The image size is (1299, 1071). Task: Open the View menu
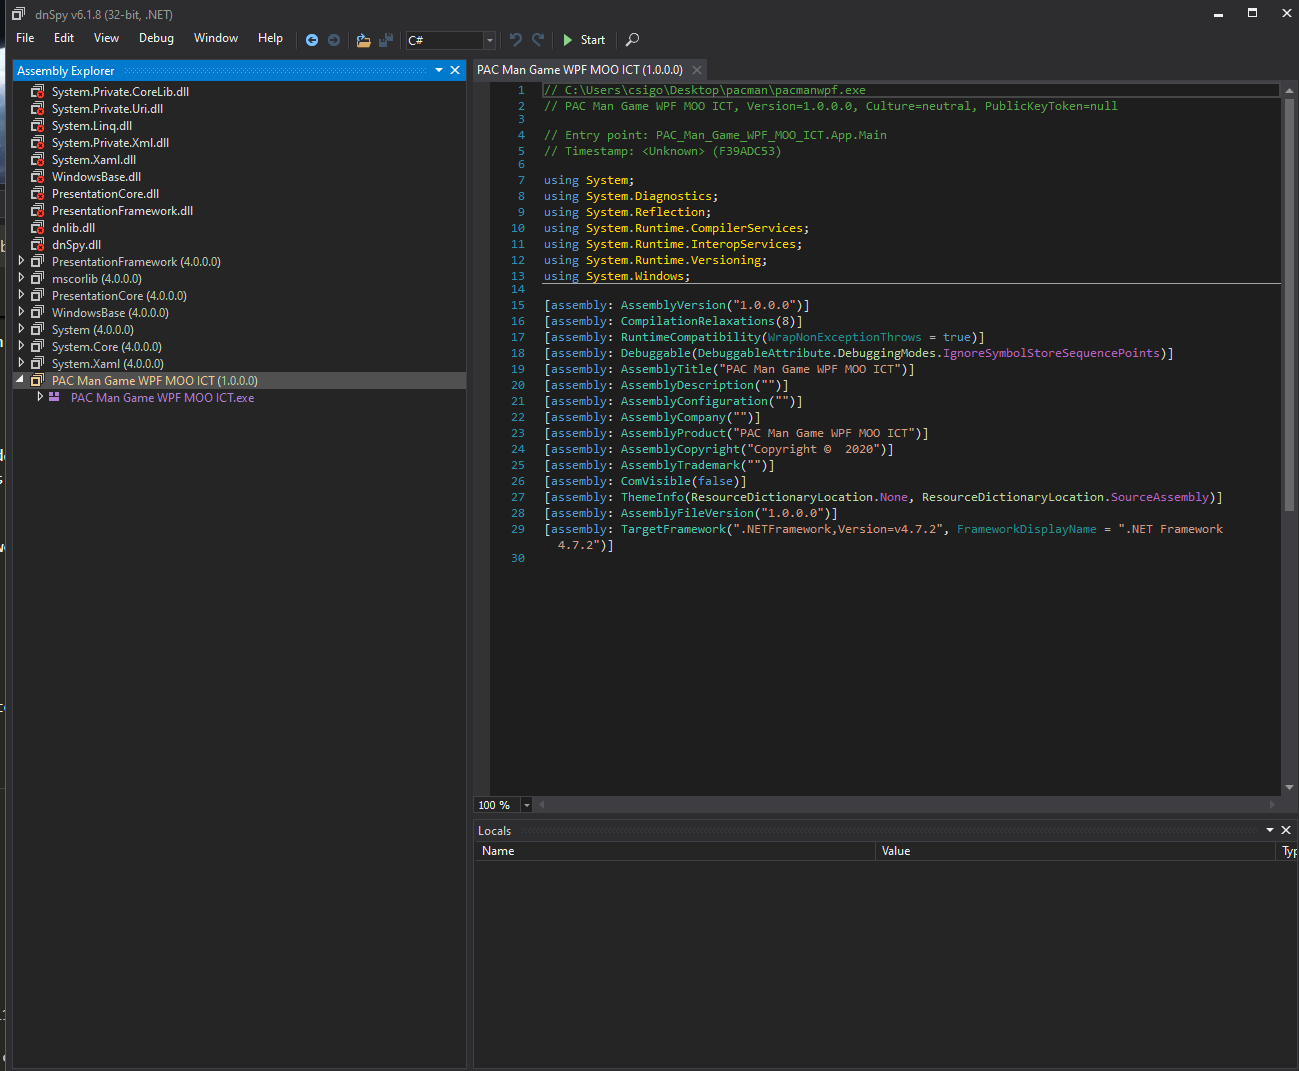pyautogui.click(x=106, y=38)
